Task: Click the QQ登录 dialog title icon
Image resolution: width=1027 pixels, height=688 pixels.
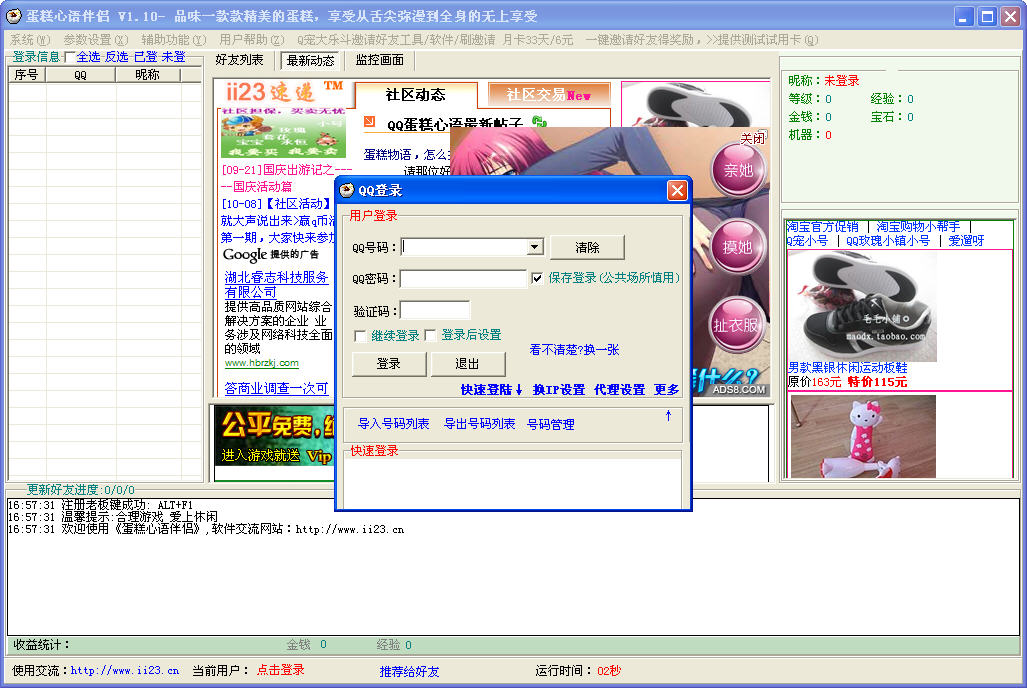Action: 347,191
